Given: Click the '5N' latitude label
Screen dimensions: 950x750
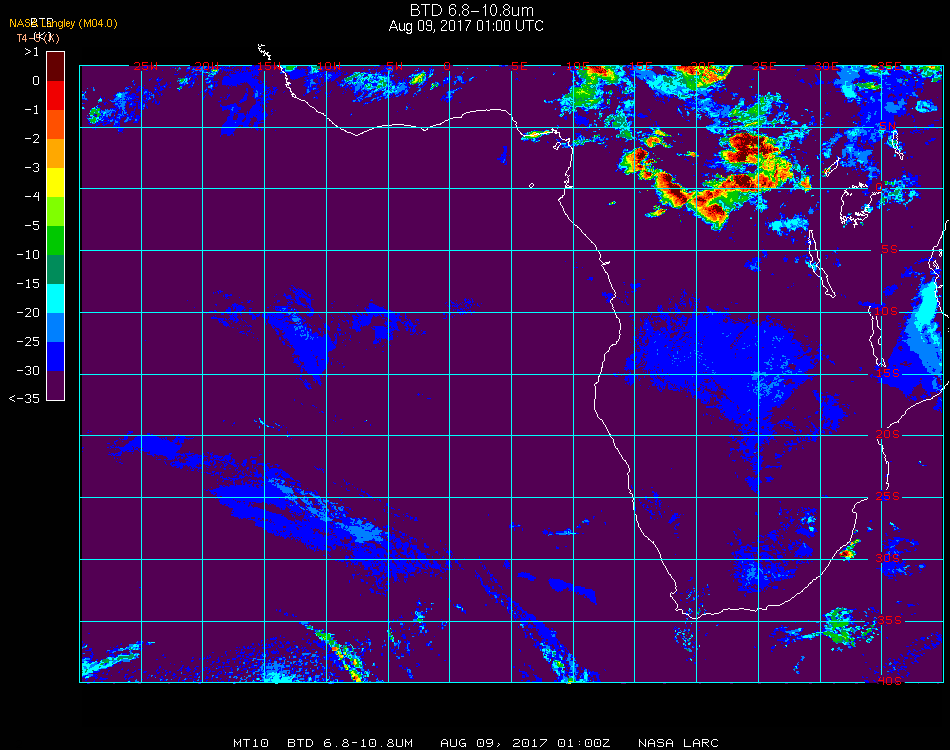Looking at the screenshot, I should [888, 126].
